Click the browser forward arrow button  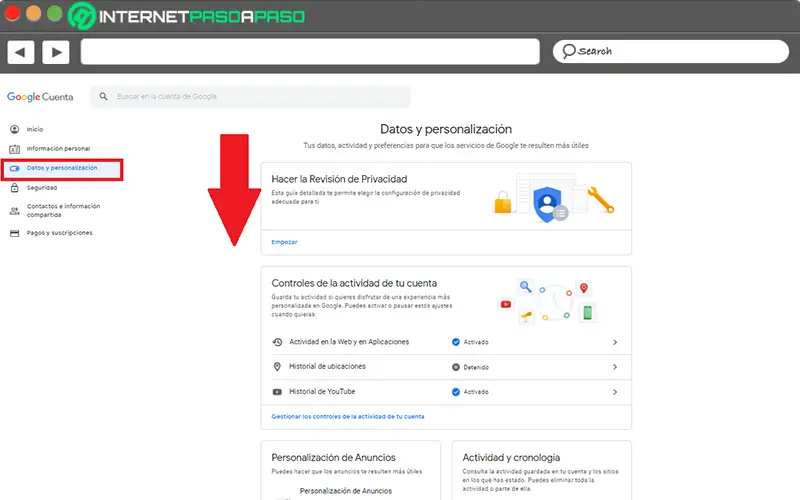56,52
